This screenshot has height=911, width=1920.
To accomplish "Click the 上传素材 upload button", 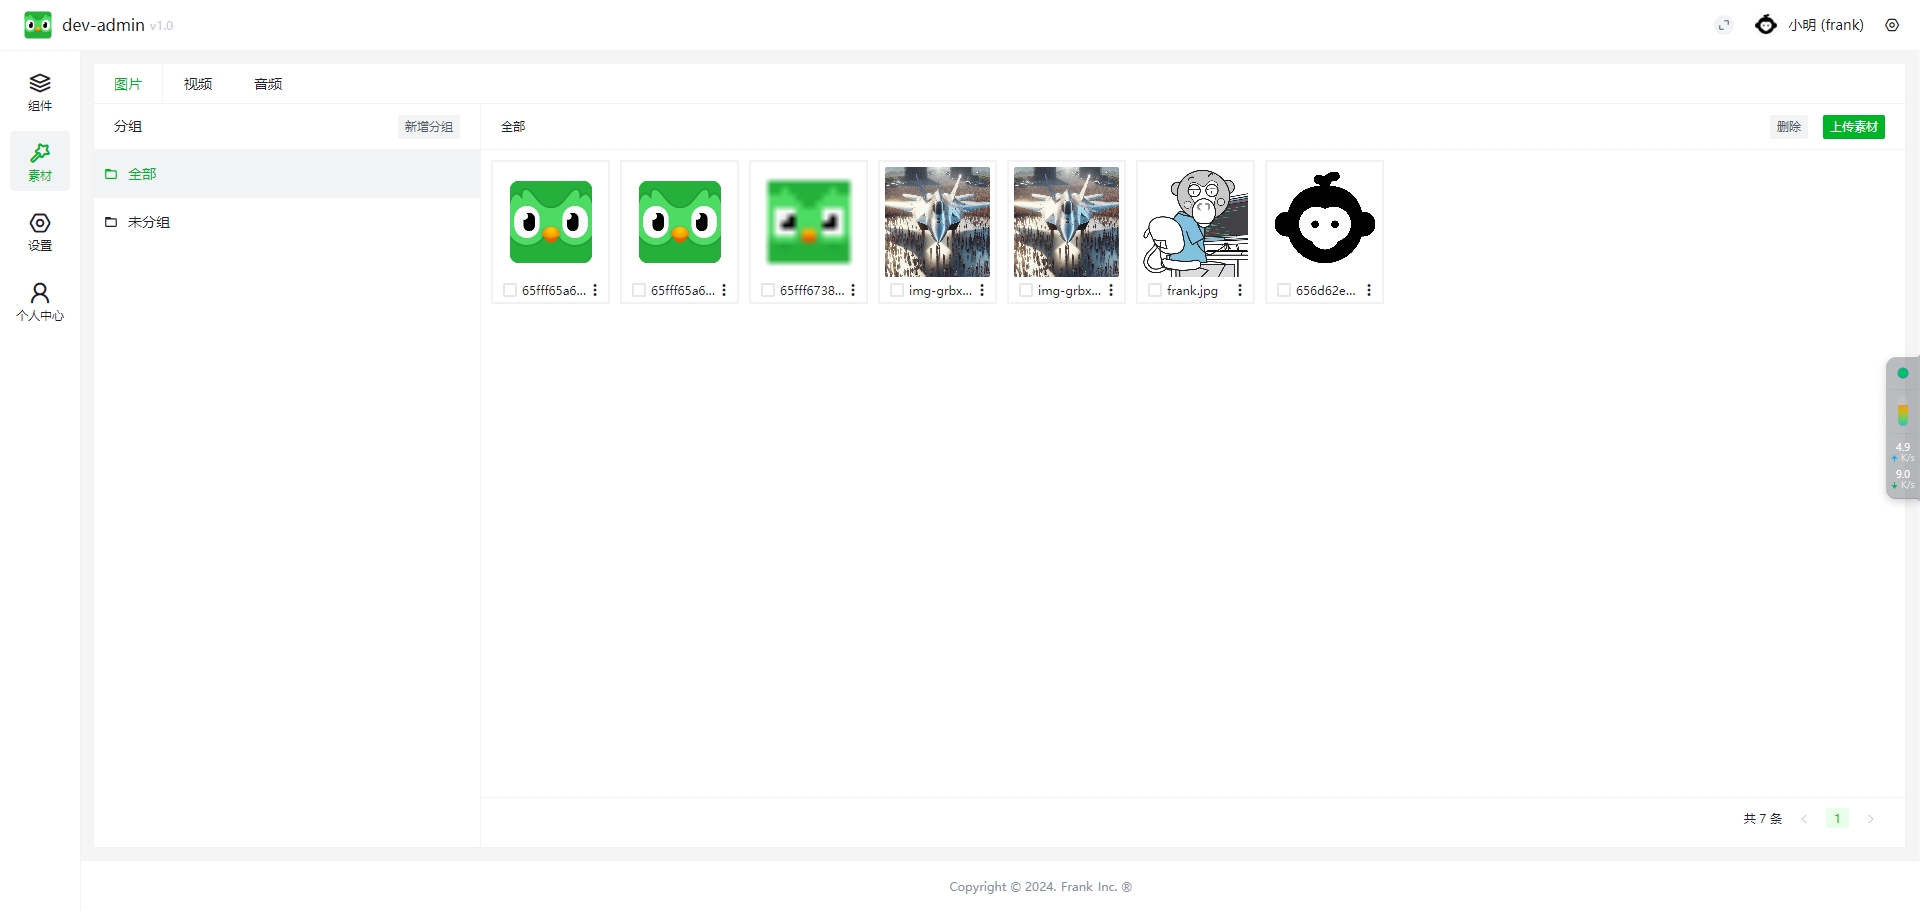I will pyautogui.click(x=1853, y=127).
